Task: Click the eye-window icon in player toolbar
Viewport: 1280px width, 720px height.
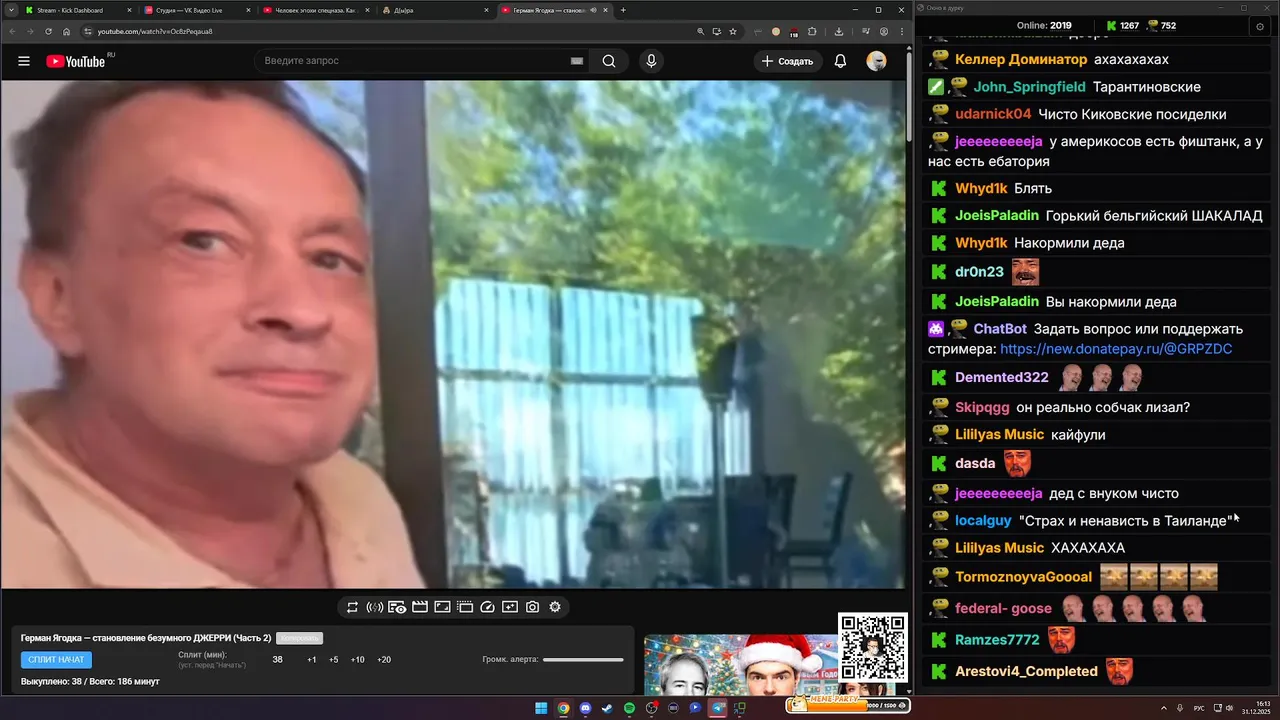Action: (x=397, y=607)
